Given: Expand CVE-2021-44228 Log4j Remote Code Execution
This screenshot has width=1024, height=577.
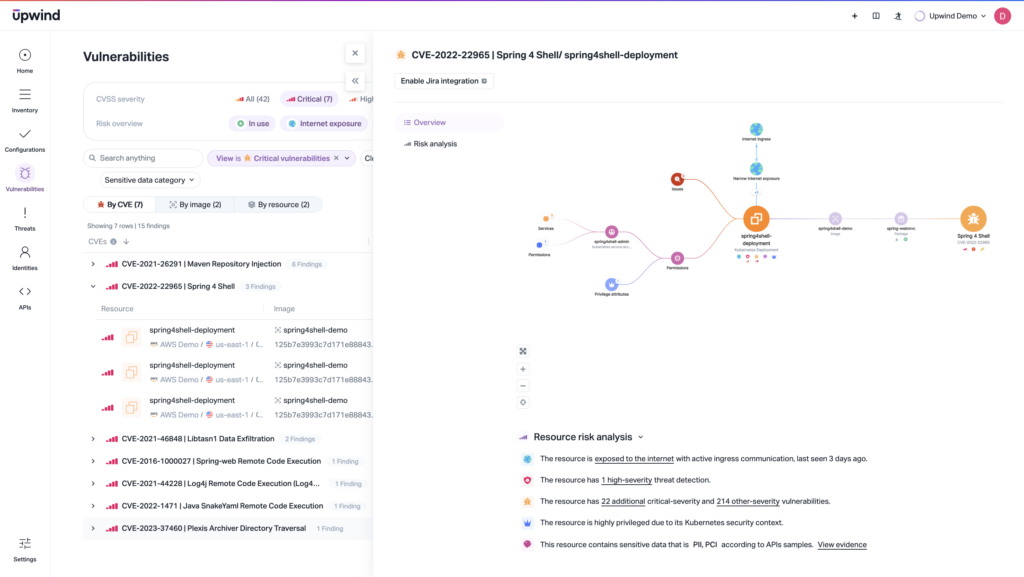Looking at the screenshot, I should pyautogui.click(x=93, y=484).
